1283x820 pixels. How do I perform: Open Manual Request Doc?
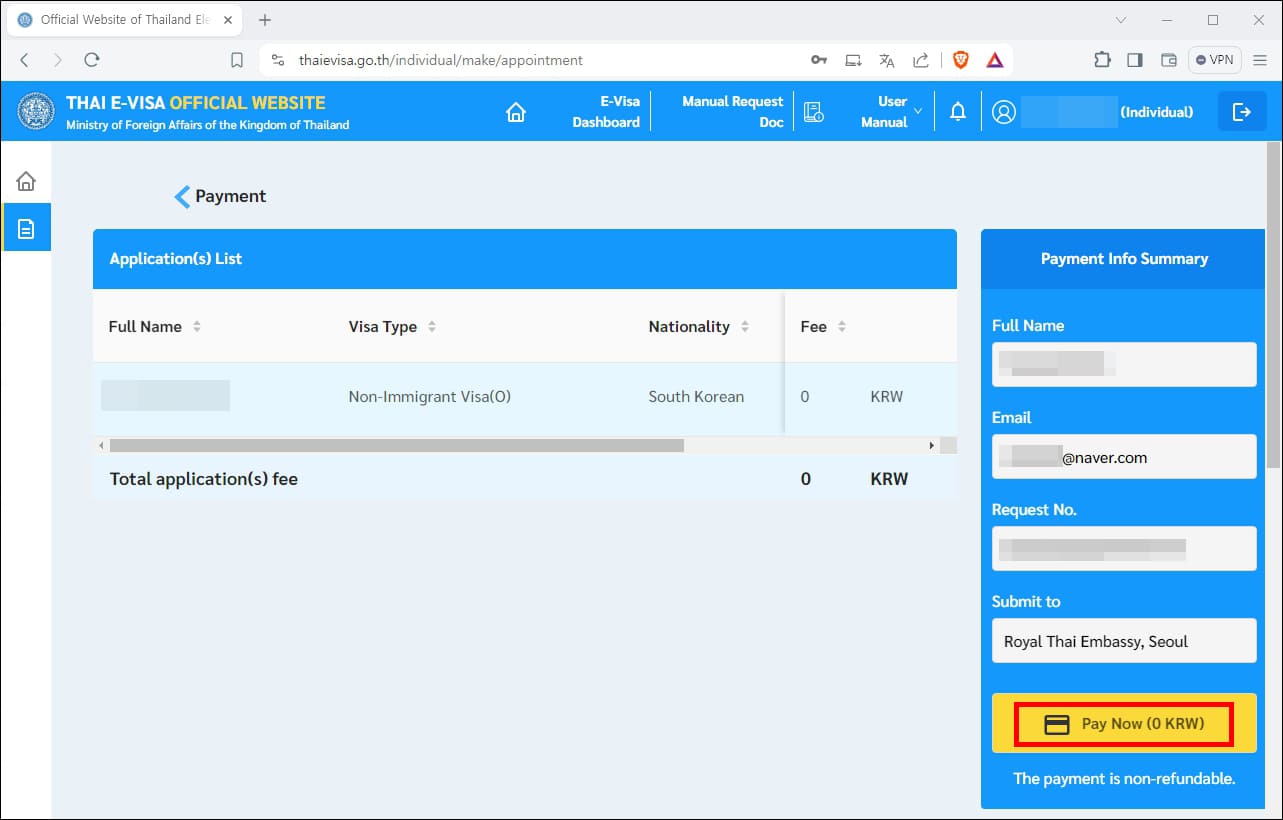[733, 111]
